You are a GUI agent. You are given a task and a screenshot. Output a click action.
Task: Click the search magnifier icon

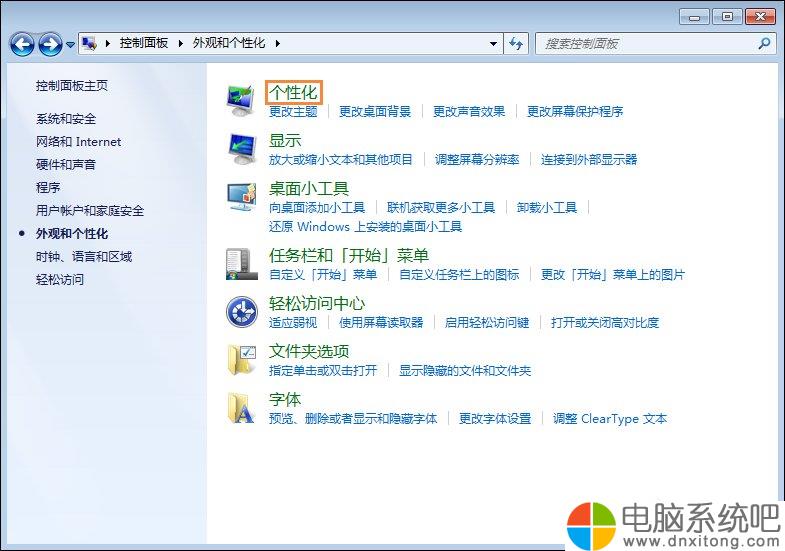764,44
